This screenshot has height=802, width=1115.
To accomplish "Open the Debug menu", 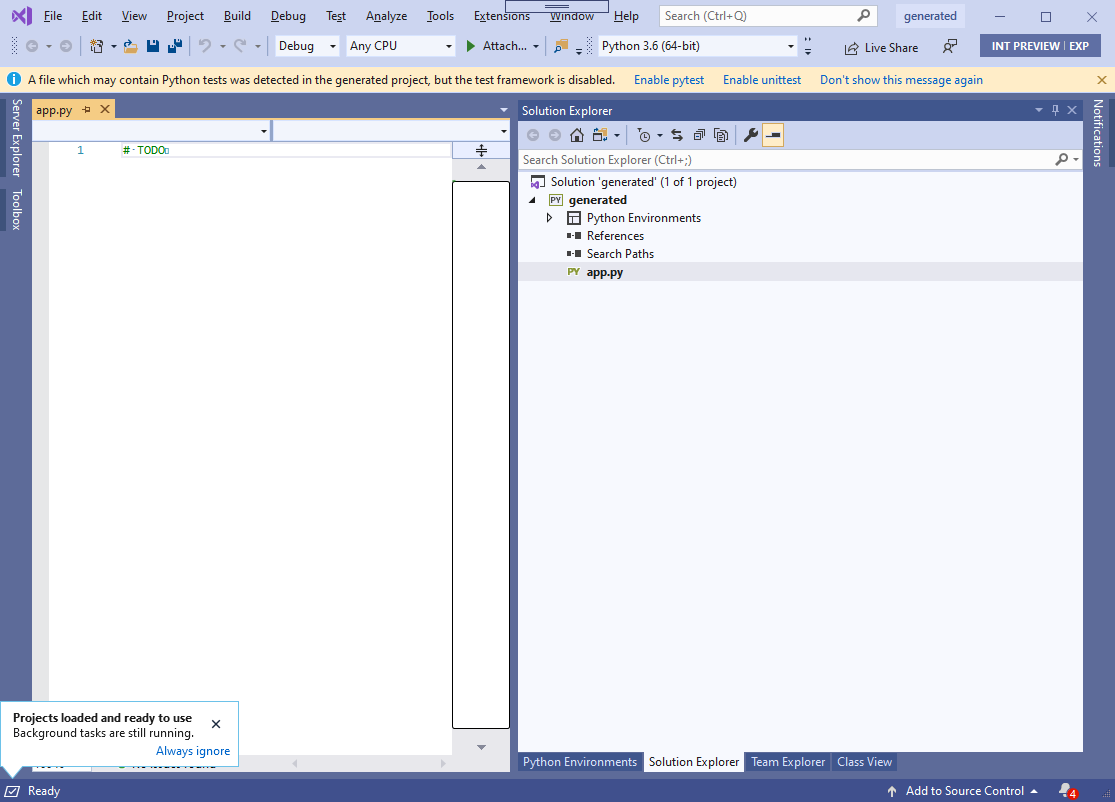I will pyautogui.click(x=288, y=16).
